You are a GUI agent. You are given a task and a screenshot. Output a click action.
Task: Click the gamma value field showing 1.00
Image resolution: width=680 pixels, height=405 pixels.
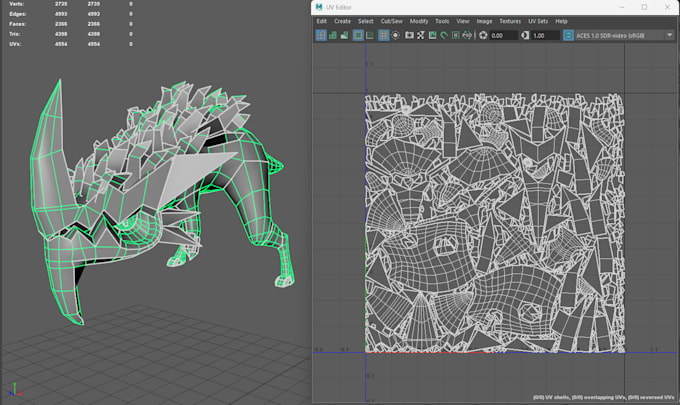[545, 35]
